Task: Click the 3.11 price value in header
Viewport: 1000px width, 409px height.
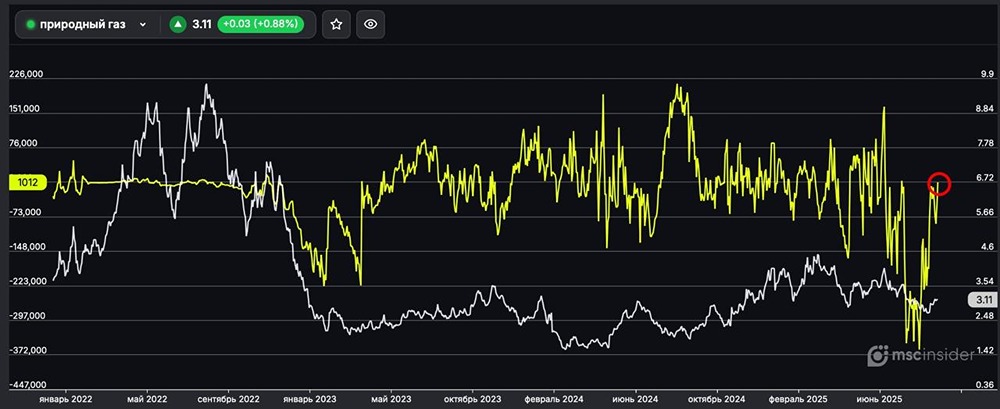Action: (202, 24)
